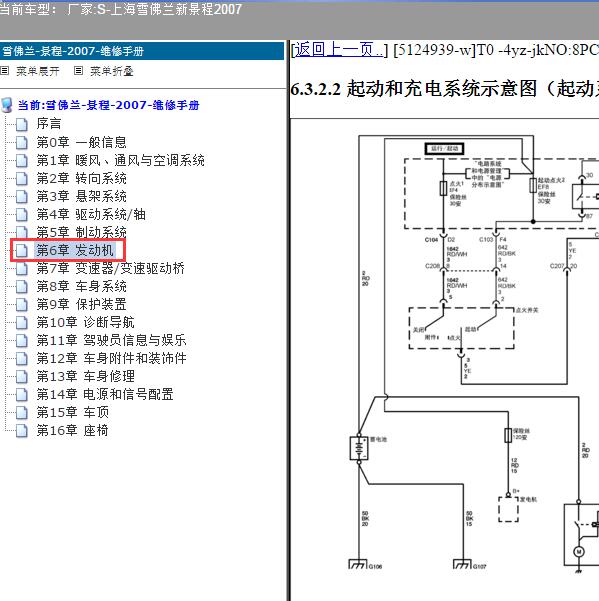The image size is (599, 601).
Task: Click the 运行/起动 box in the diagram
Action: (445, 148)
